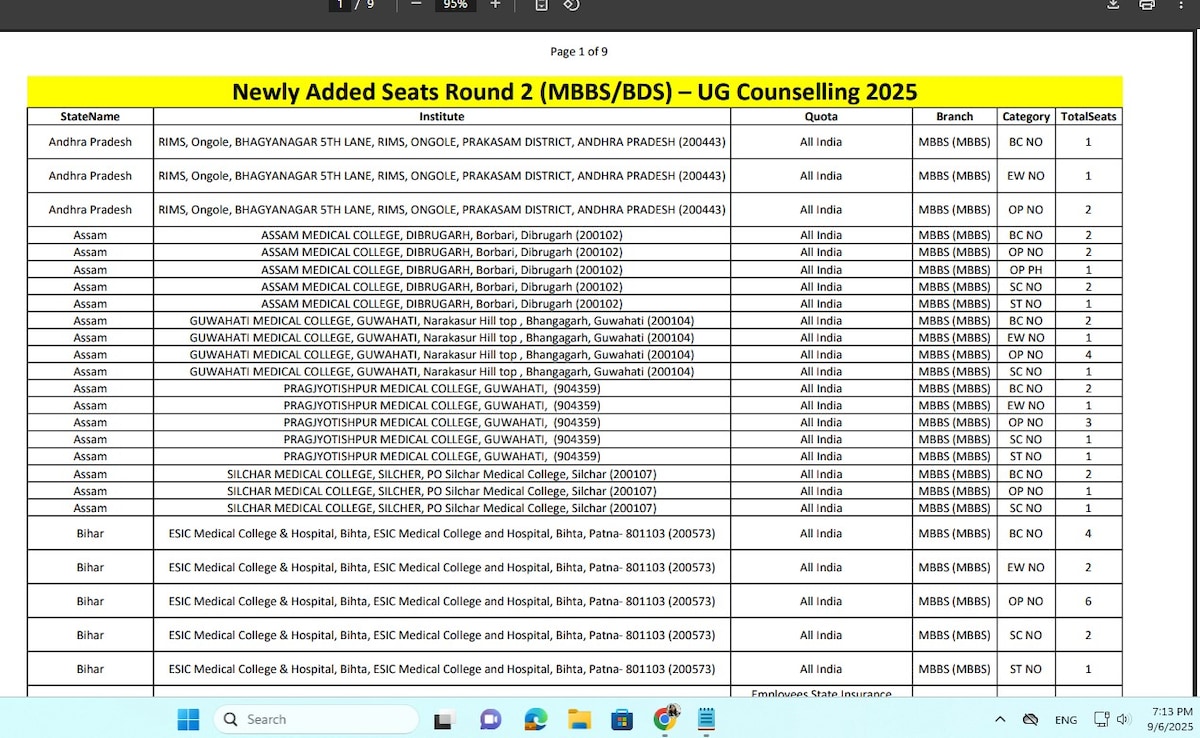Click ESIC Medical College Bihta in the OP NO row
Viewport: 1200px width, 738px height.
click(x=442, y=602)
